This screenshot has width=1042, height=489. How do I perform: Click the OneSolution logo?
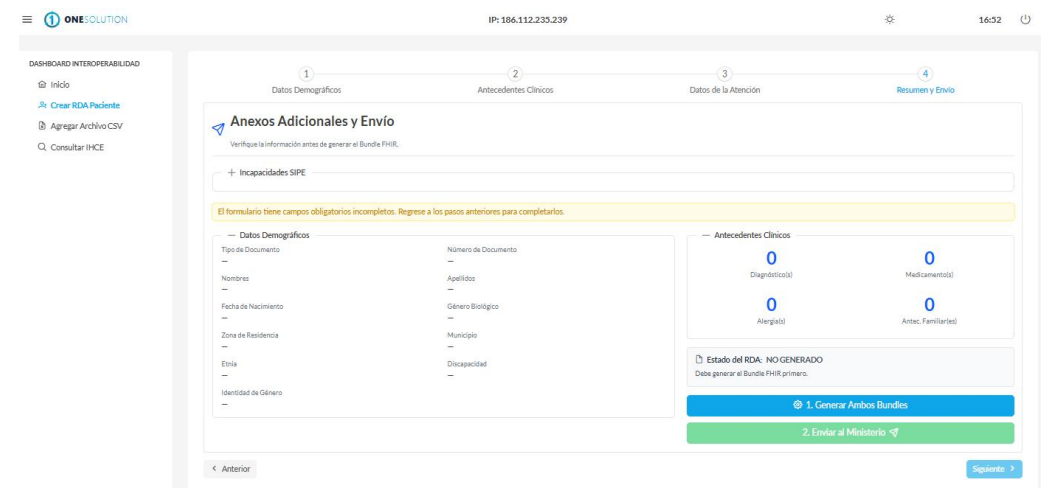tap(86, 20)
